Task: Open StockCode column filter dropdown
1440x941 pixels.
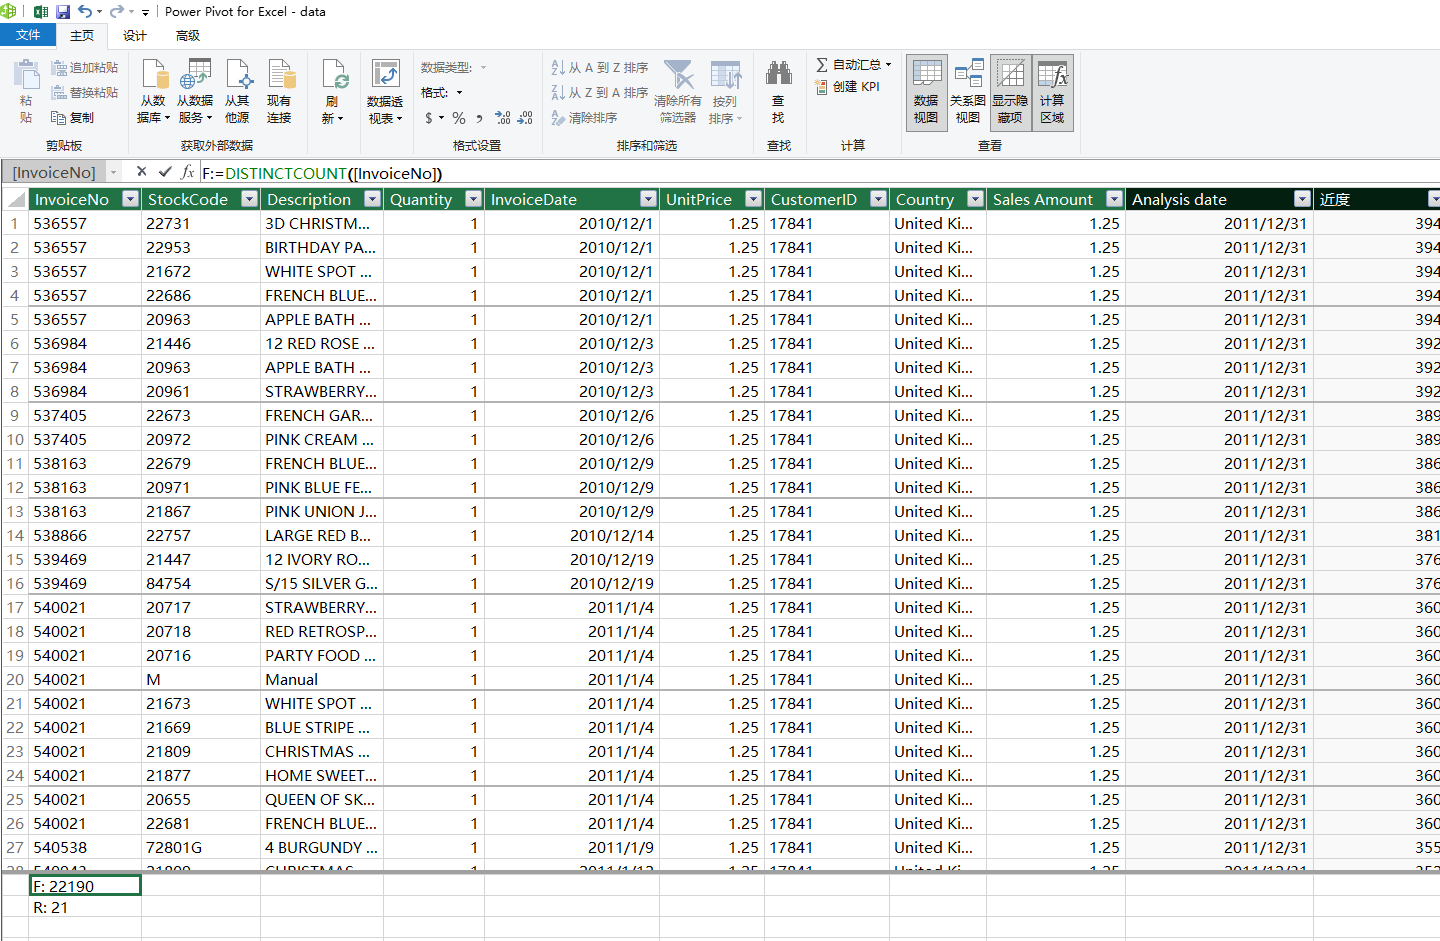Action: [250, 199]
